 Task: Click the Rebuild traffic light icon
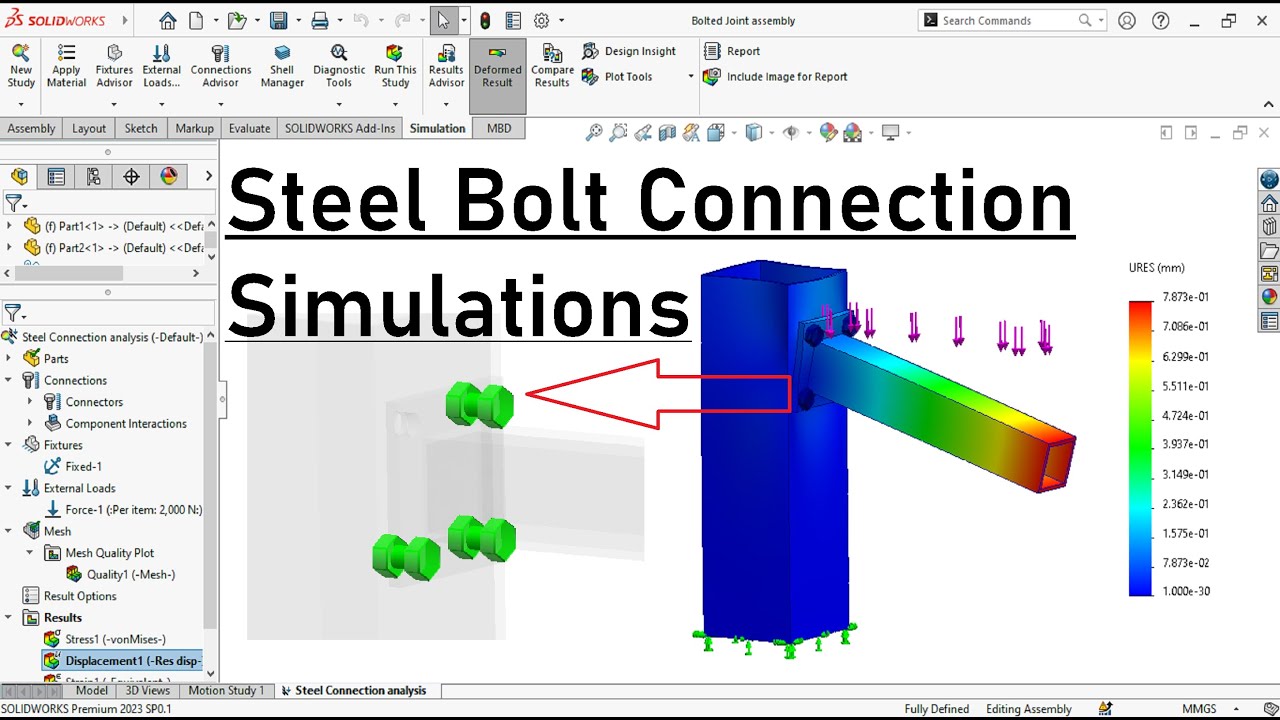486,20
